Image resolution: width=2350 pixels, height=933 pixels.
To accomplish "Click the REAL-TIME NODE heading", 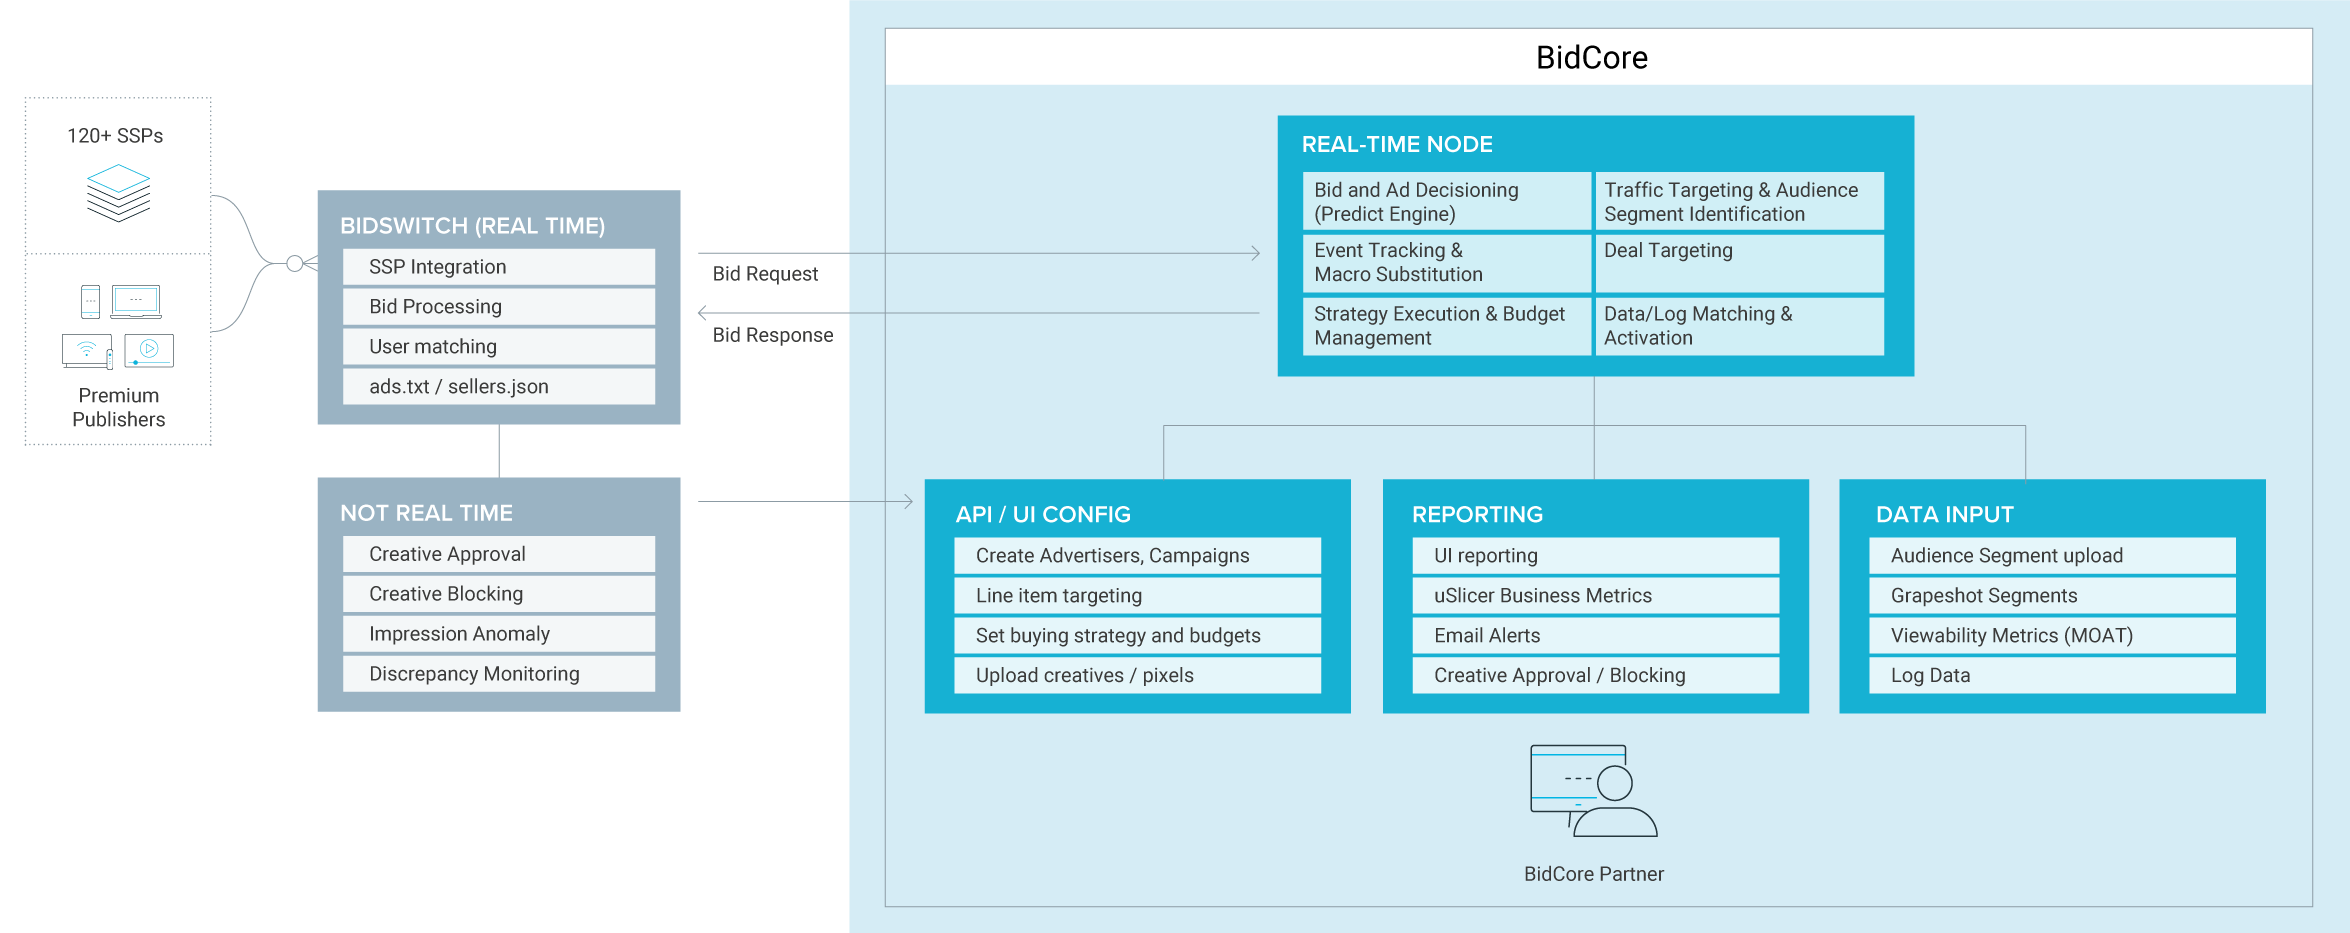I will 1397,144.
